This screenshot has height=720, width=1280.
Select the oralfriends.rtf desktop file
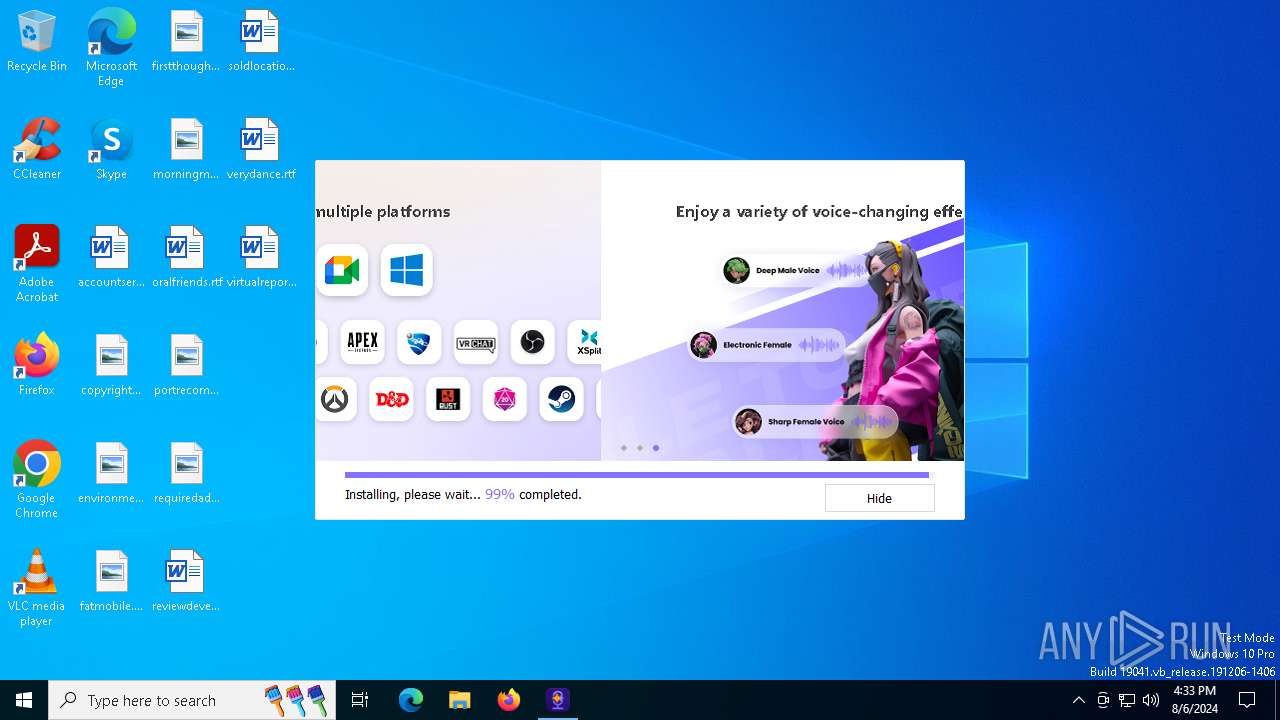tap(186, 258)
